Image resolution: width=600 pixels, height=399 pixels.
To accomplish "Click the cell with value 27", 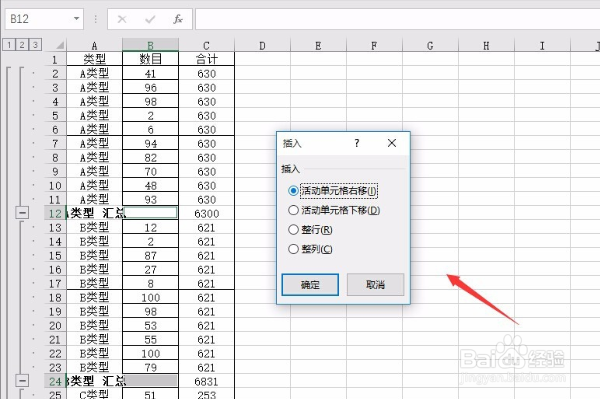I will click(x=150, y=269).
